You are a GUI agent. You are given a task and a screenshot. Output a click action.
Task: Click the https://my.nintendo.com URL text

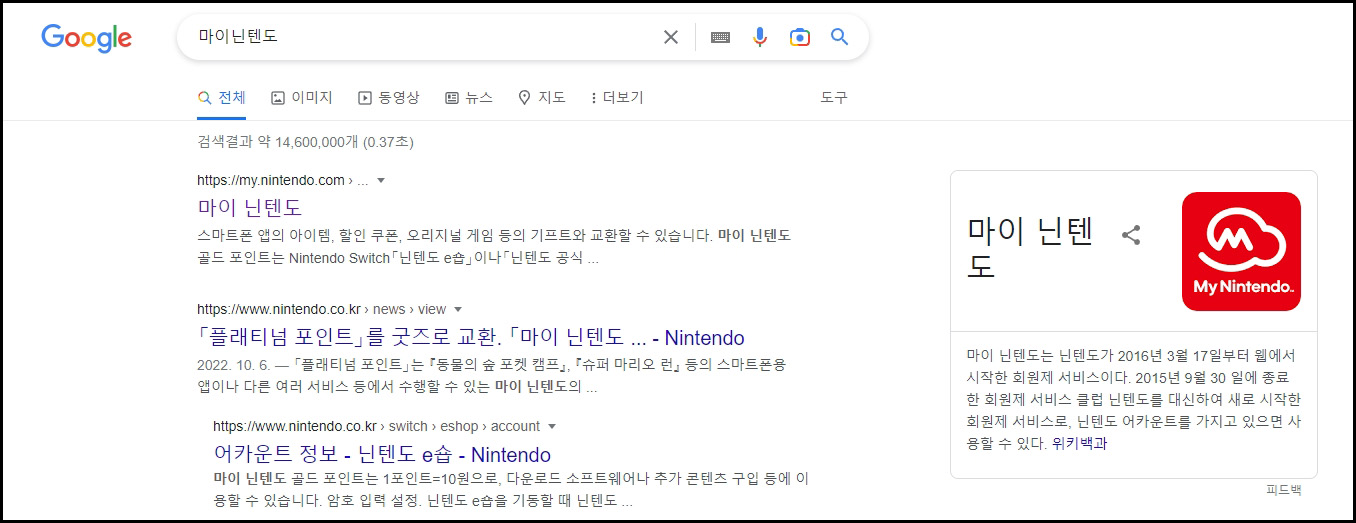tap(283, 181)
